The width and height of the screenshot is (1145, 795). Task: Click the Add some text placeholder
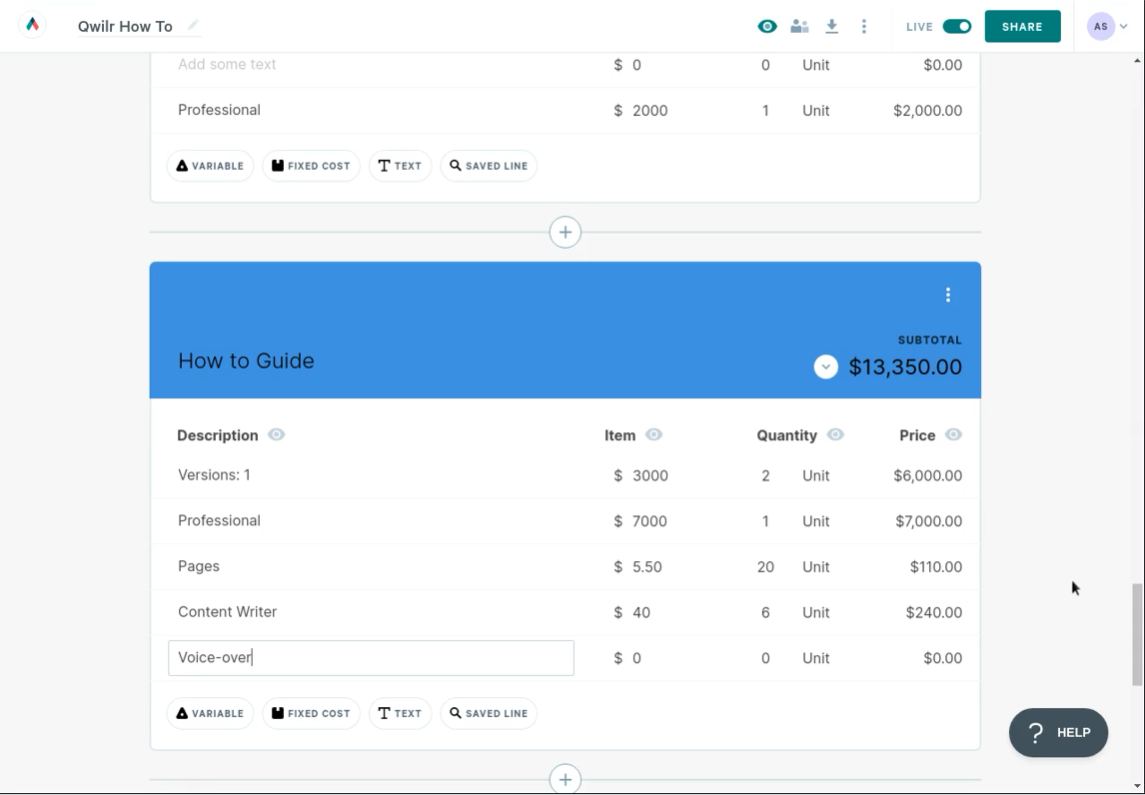click(227, 64)
